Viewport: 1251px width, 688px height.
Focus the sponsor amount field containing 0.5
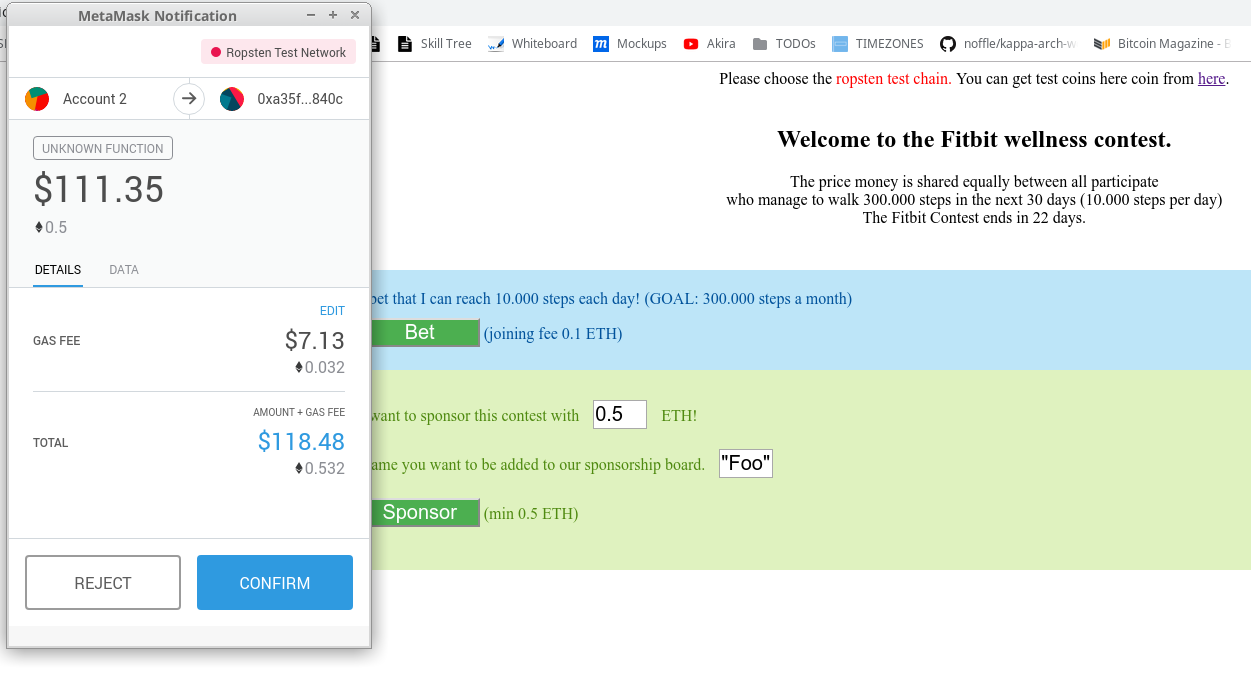pyautogui.click(x=620, y=414)
